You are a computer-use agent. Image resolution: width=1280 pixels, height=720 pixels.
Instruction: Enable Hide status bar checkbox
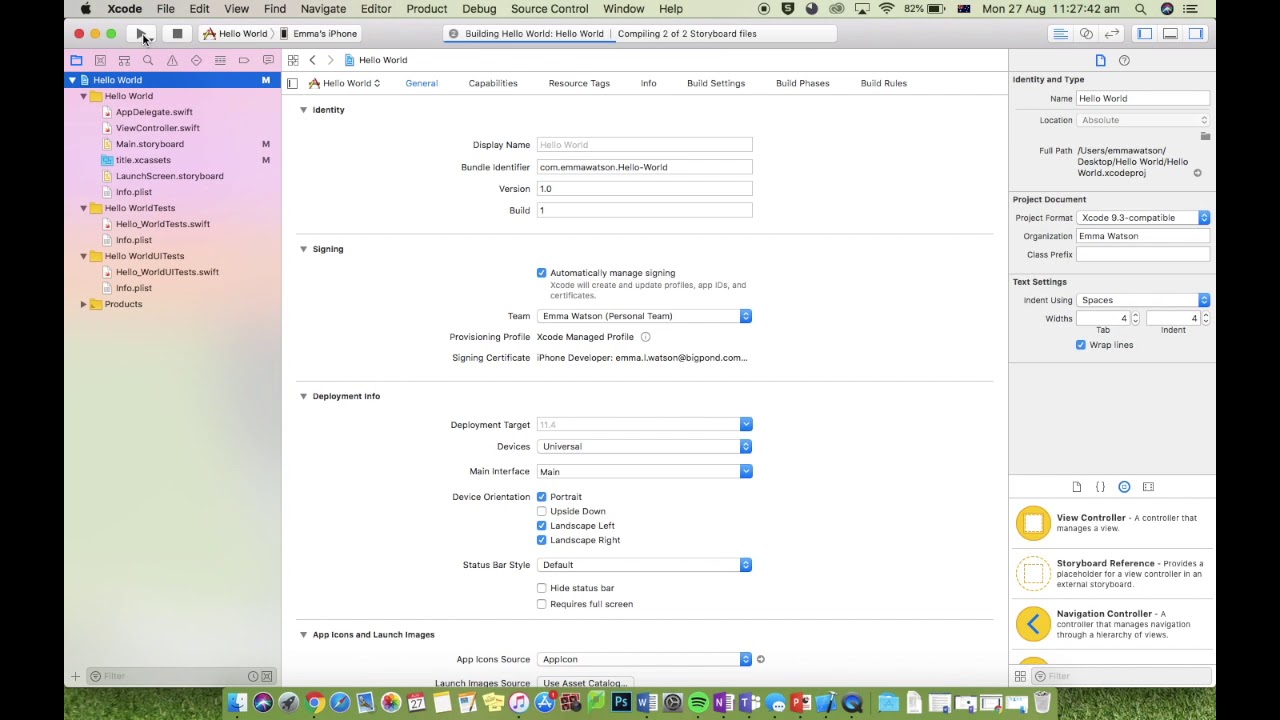click(x=542, y=588)
